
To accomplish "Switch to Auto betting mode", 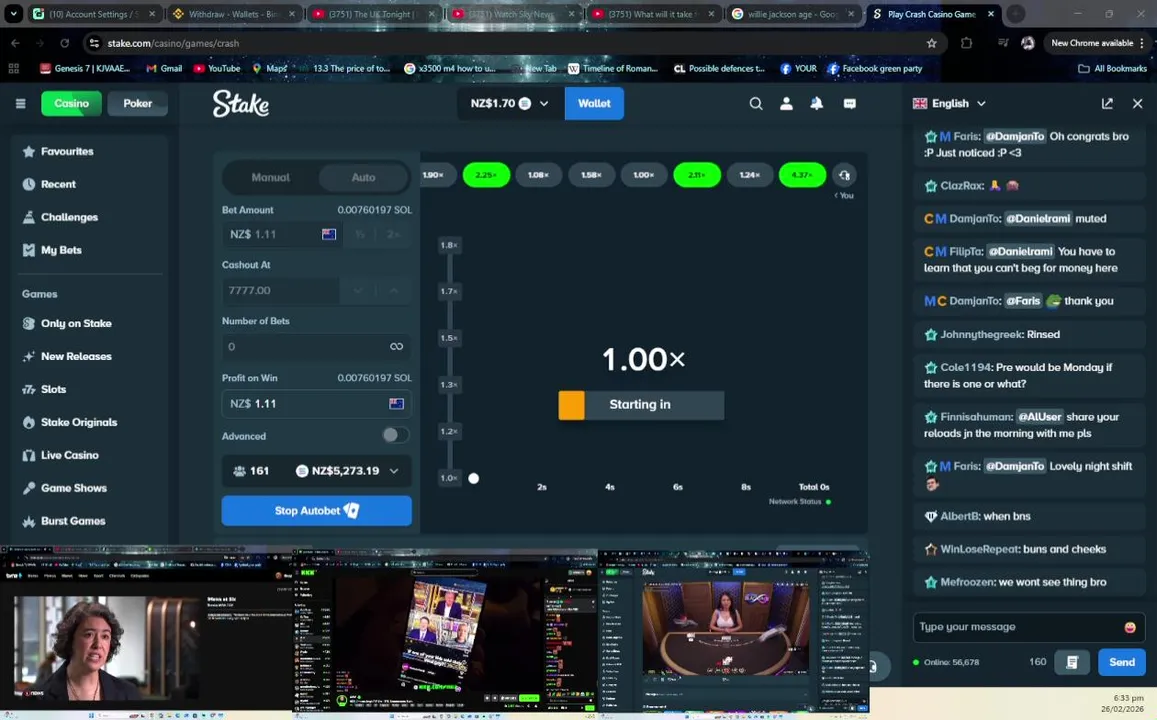I will click(x=363, y=177).
